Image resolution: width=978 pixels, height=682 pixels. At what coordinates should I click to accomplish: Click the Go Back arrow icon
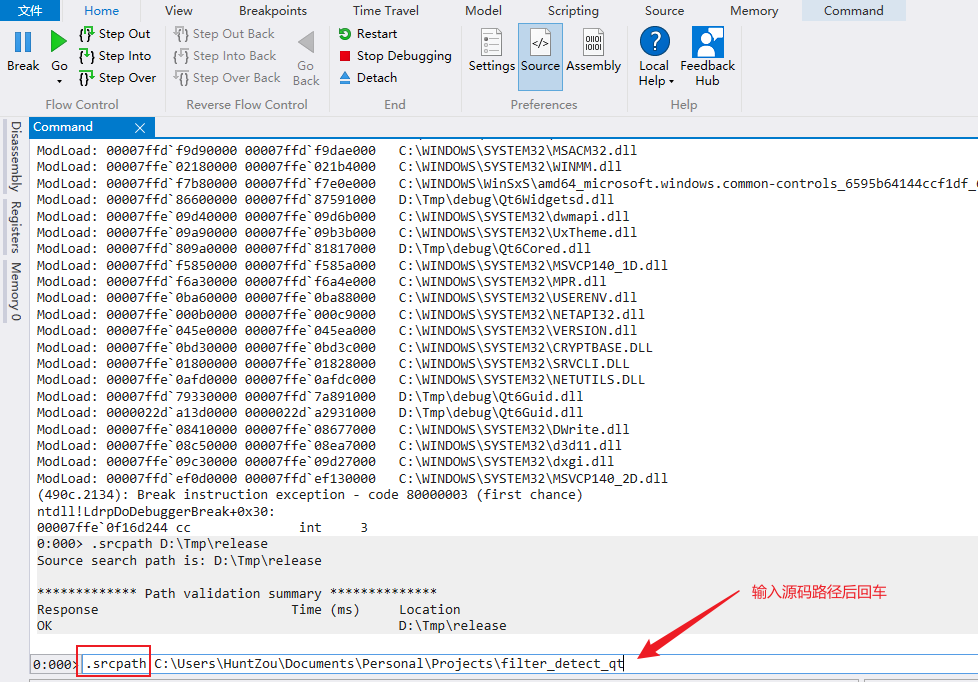pyautogui.click(x=306, y=42)
